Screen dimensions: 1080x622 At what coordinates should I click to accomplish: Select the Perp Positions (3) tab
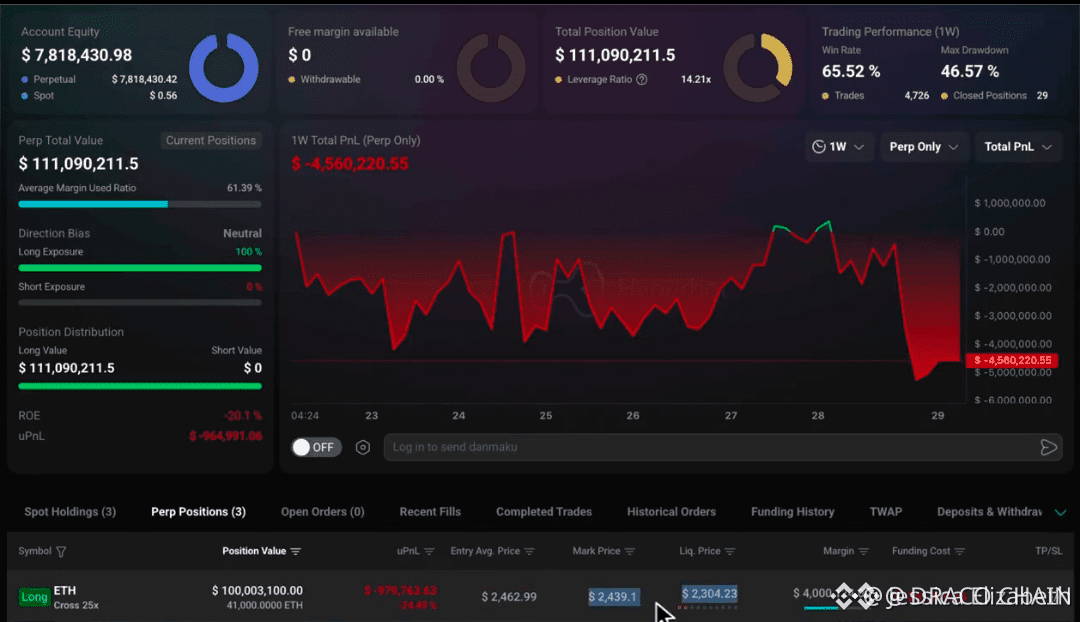tap(198, 512)
